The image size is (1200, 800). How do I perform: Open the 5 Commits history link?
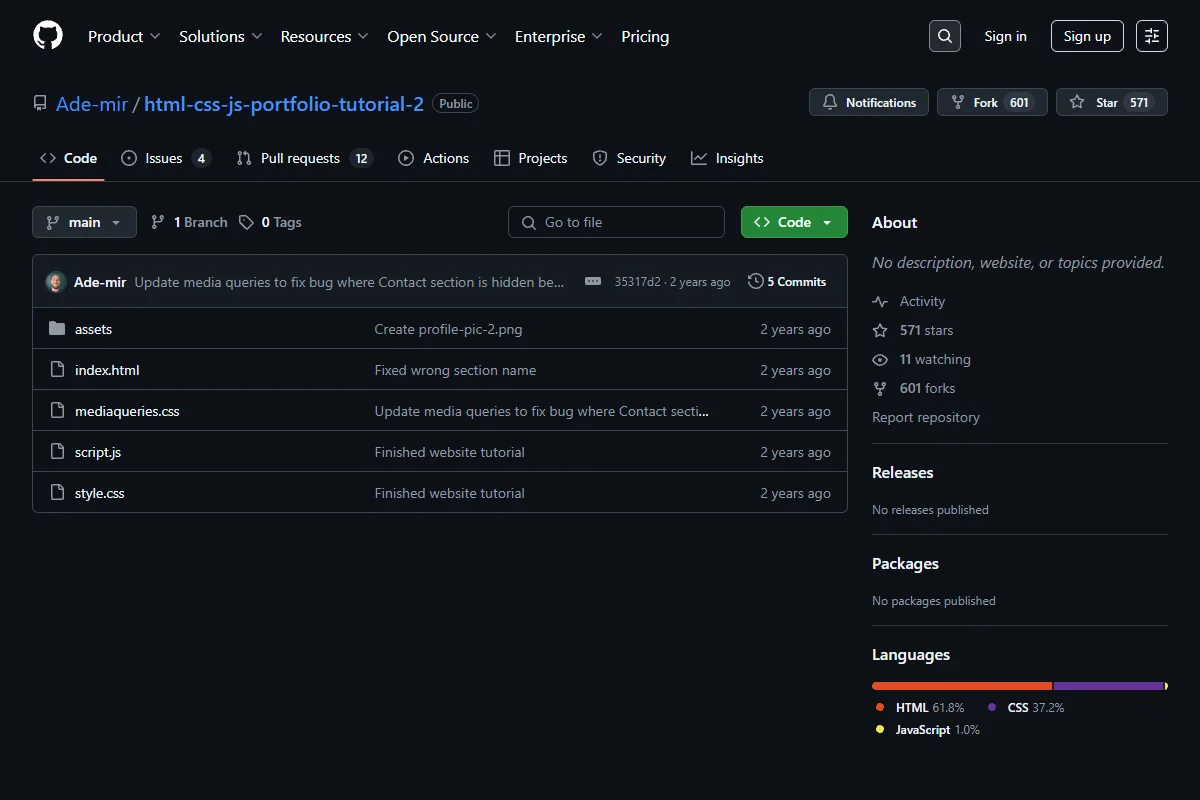coord(787,282)
